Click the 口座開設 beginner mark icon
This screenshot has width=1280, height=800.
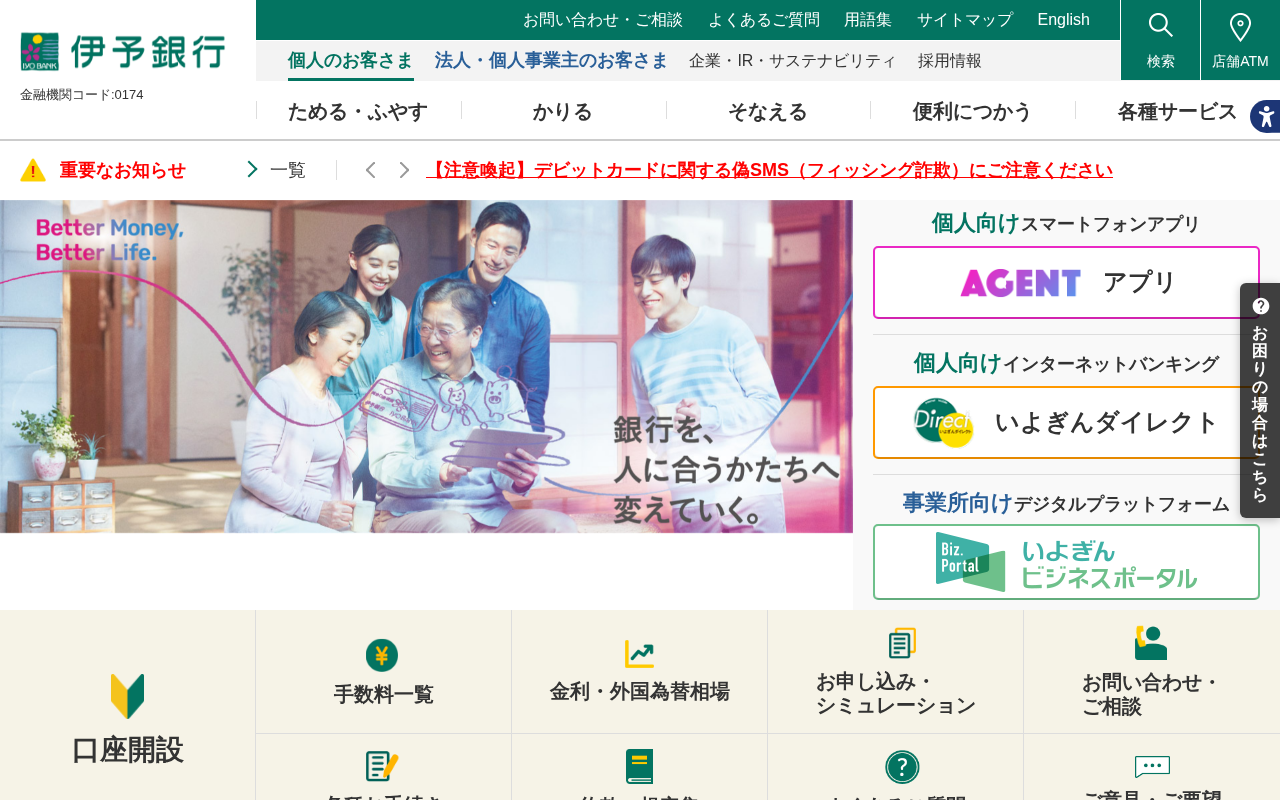point(128,696)
